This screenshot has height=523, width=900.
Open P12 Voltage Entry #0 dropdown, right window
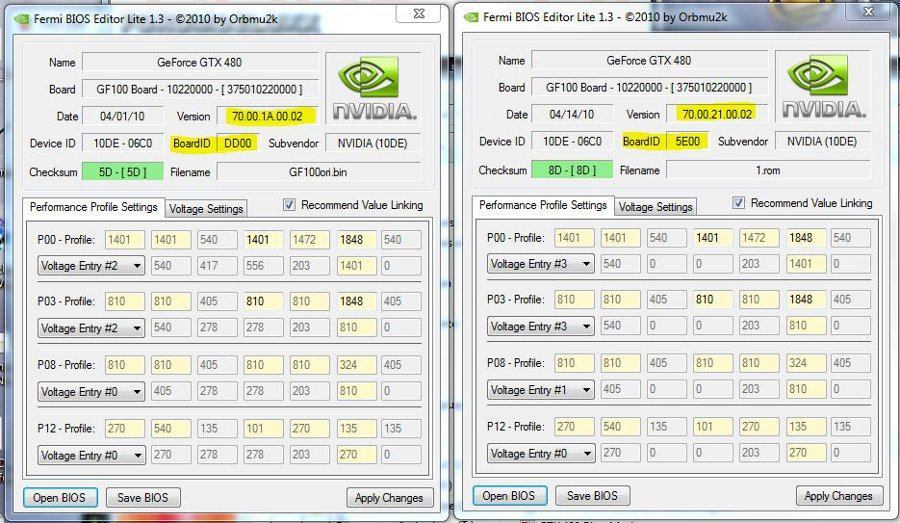[x=541, y=454]
